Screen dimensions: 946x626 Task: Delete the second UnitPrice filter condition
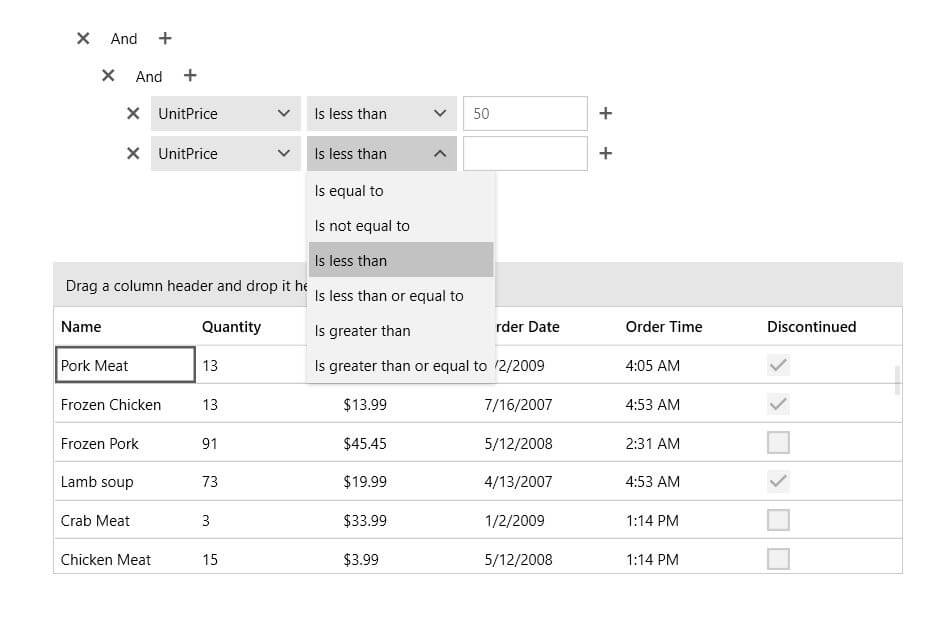coord(133,153)
